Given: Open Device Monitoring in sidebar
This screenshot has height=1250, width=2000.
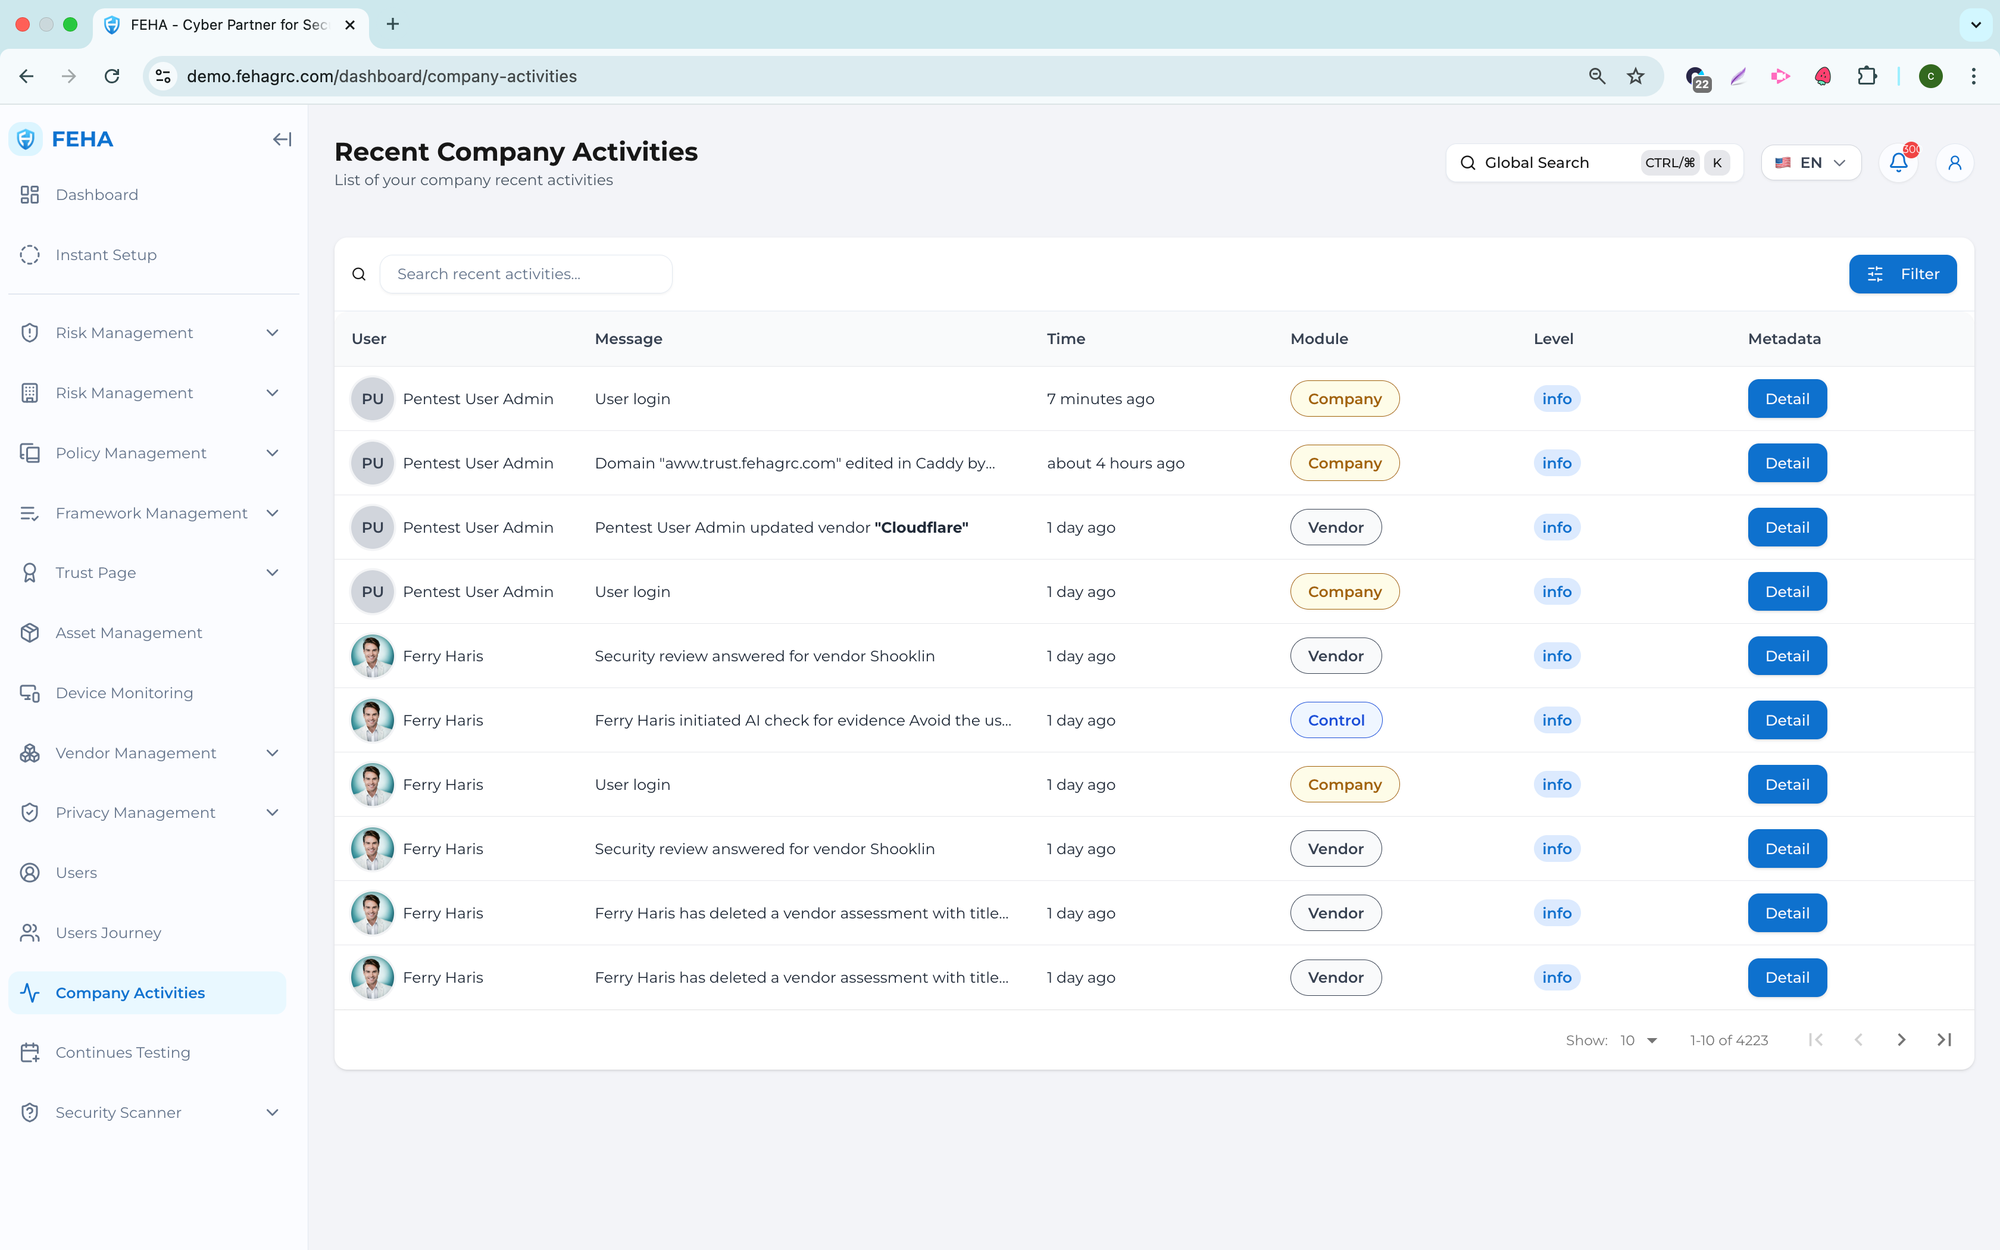Looking at the screenshot, I should coord(124,693).
